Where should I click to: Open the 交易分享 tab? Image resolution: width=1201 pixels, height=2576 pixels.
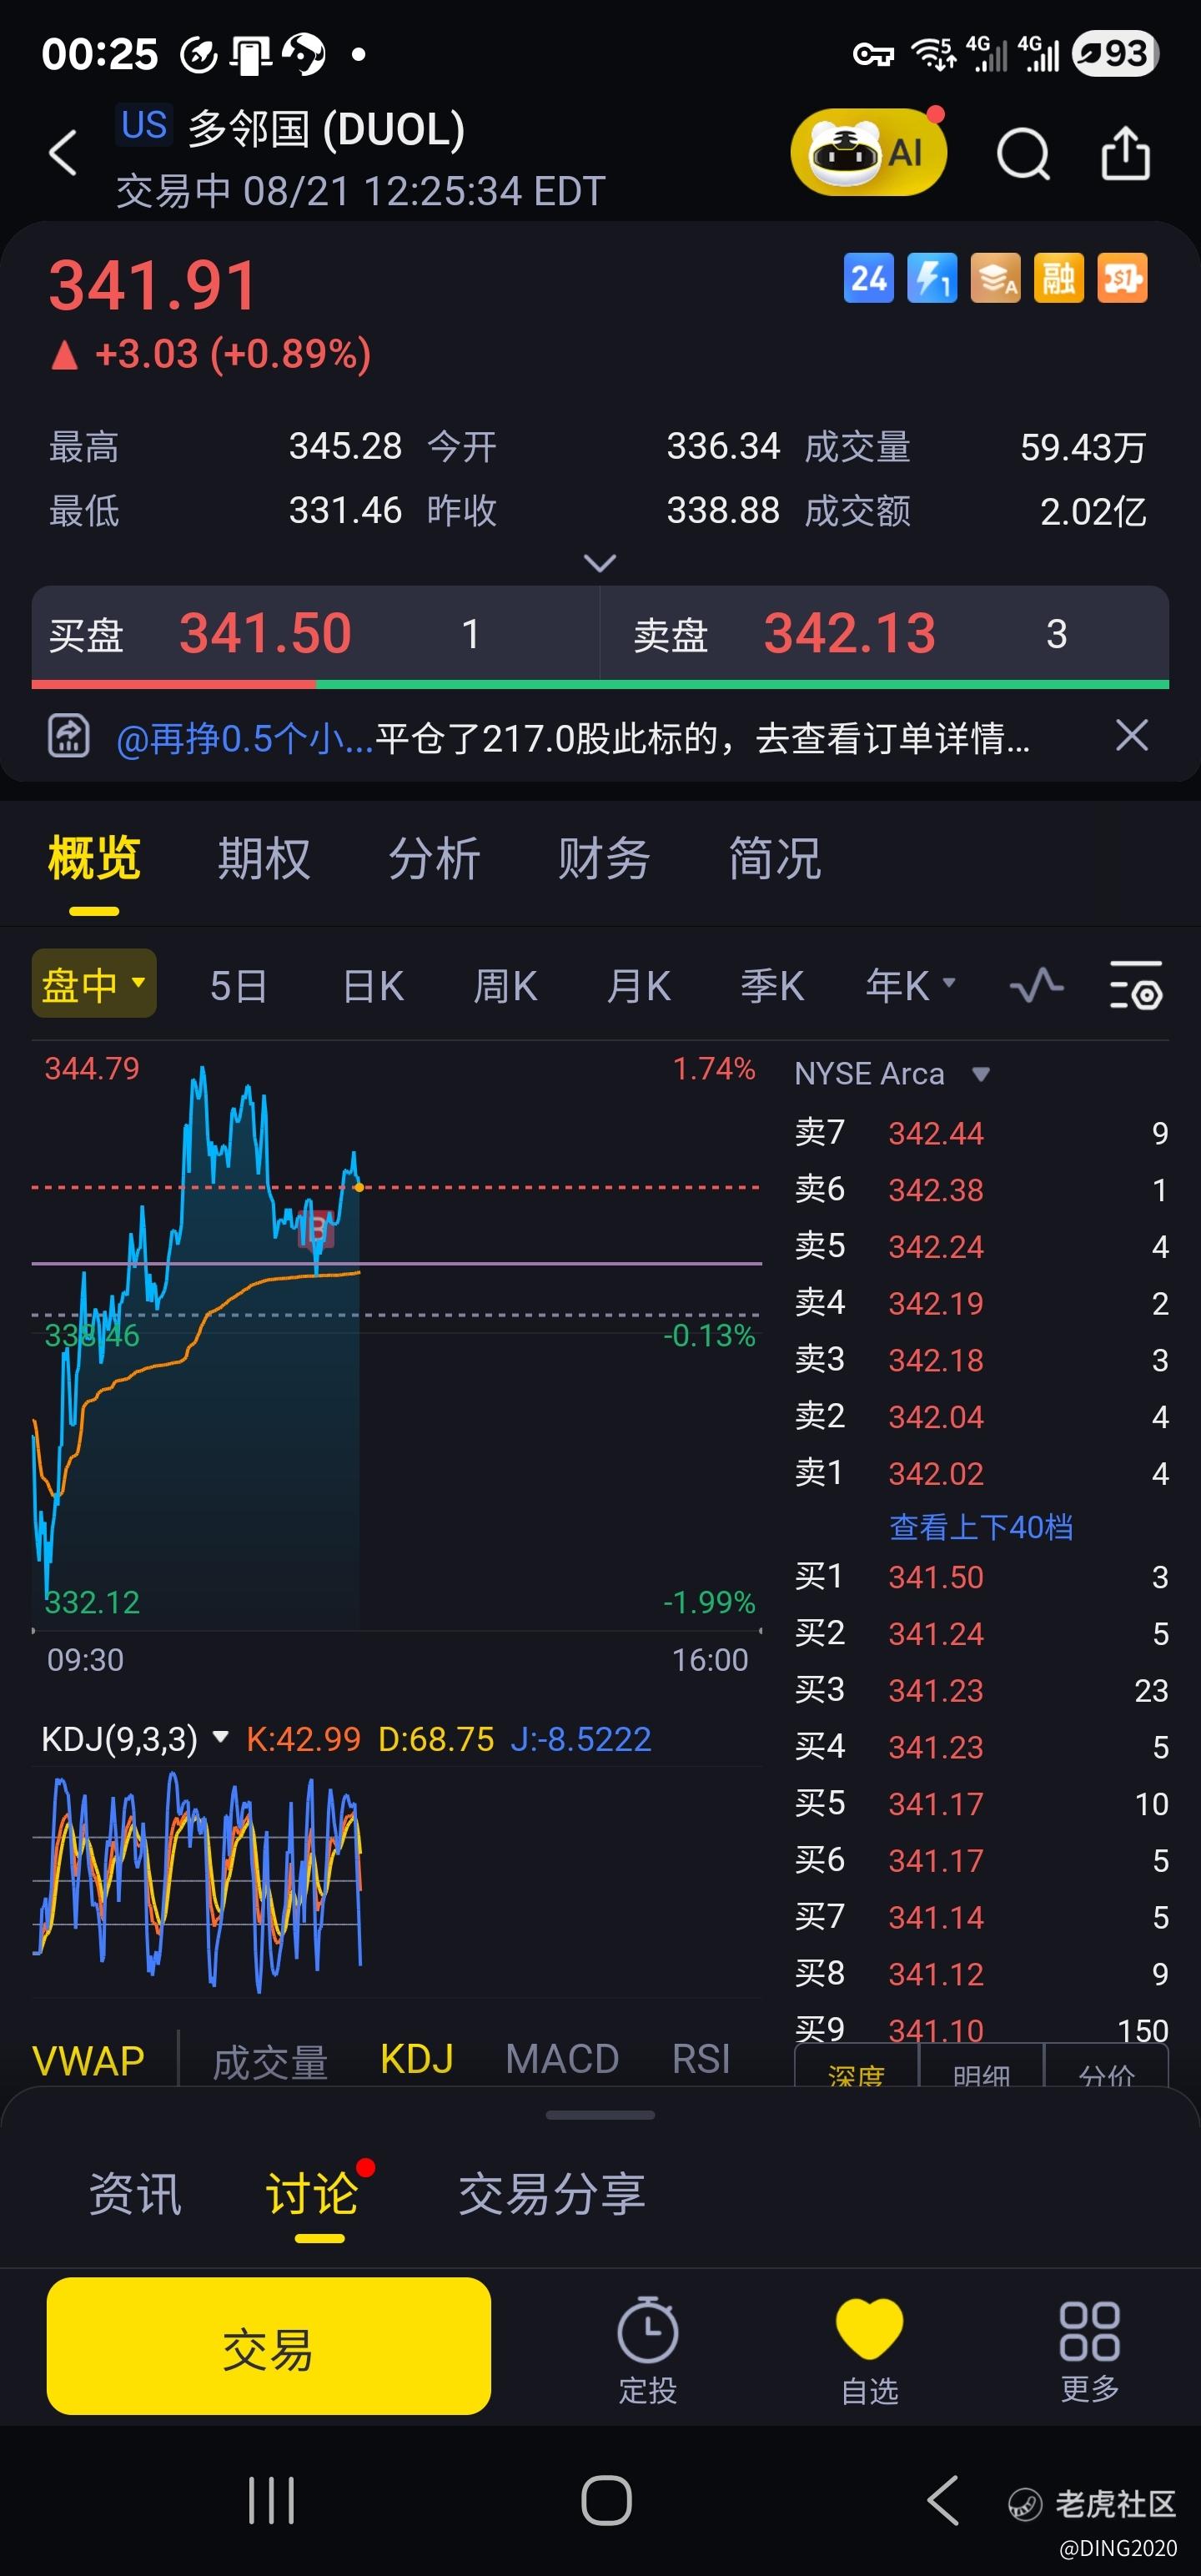(552, 2195)
